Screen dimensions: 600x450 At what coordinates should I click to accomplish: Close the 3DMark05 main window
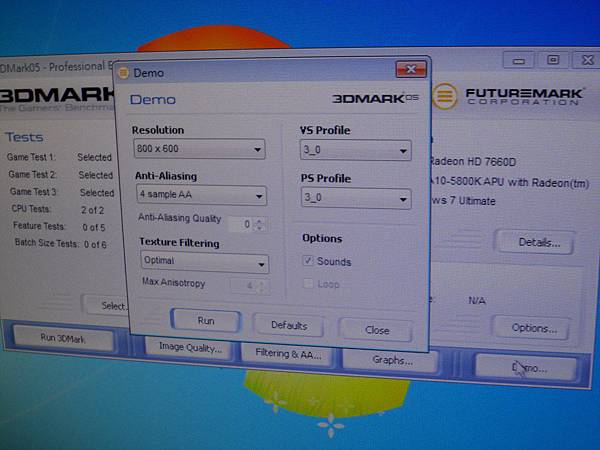pyautogui.click(x=586, y=60)
